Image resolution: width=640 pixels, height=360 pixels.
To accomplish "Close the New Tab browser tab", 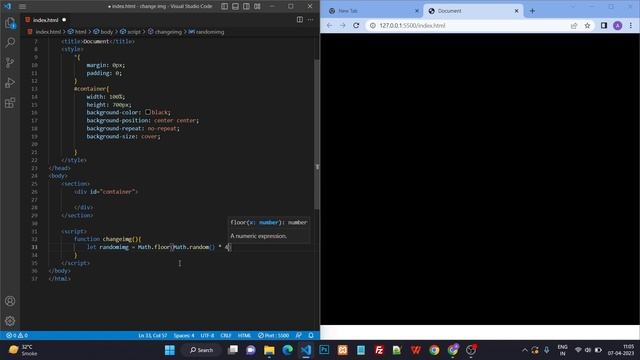I will click(x=417, y=11).
